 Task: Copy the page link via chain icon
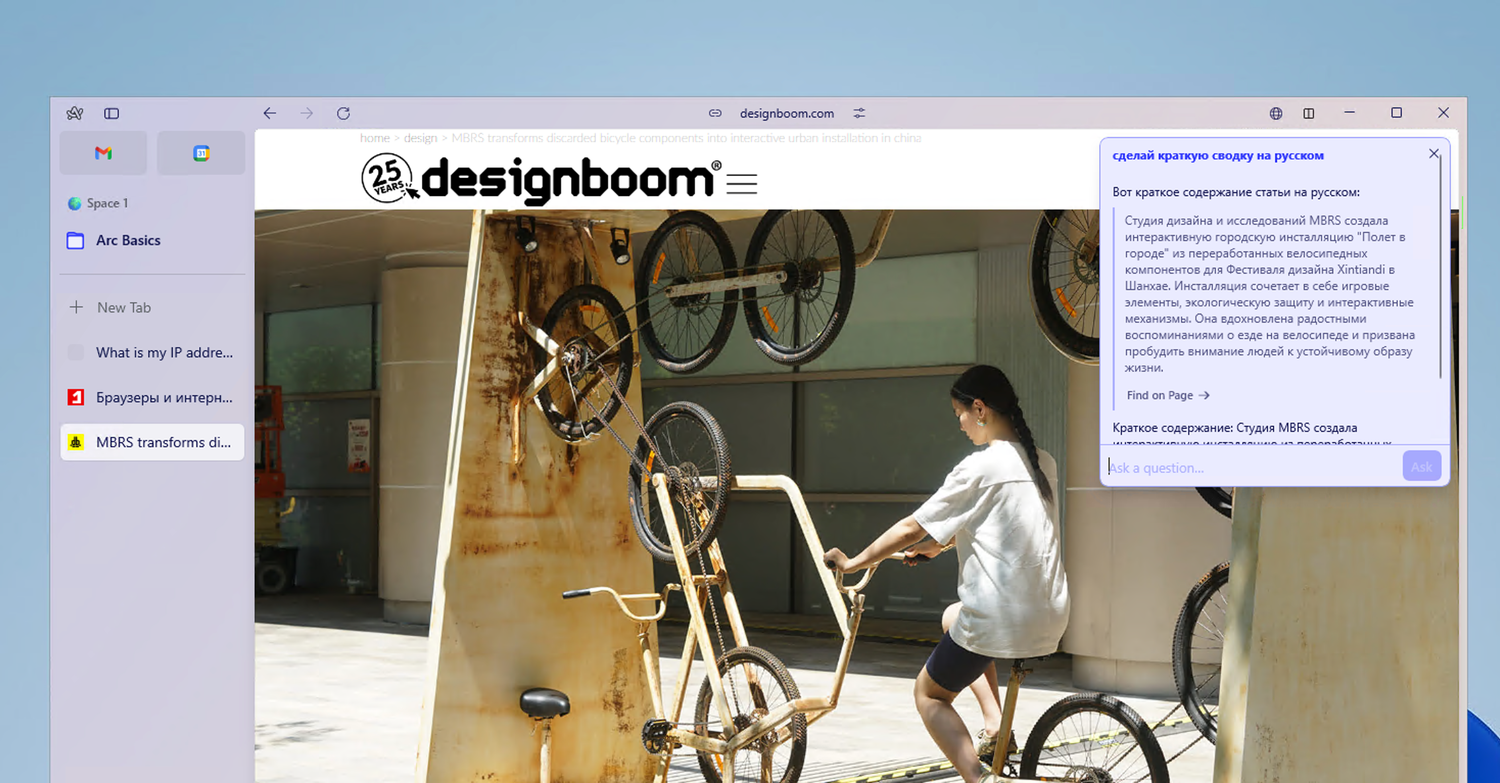(x=715, y=114)
